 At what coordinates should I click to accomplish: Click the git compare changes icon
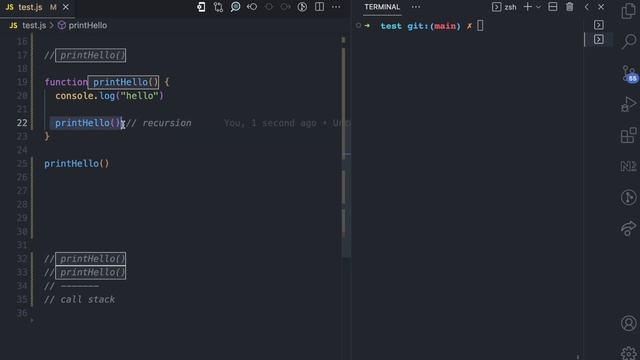(x=218, y=7)
